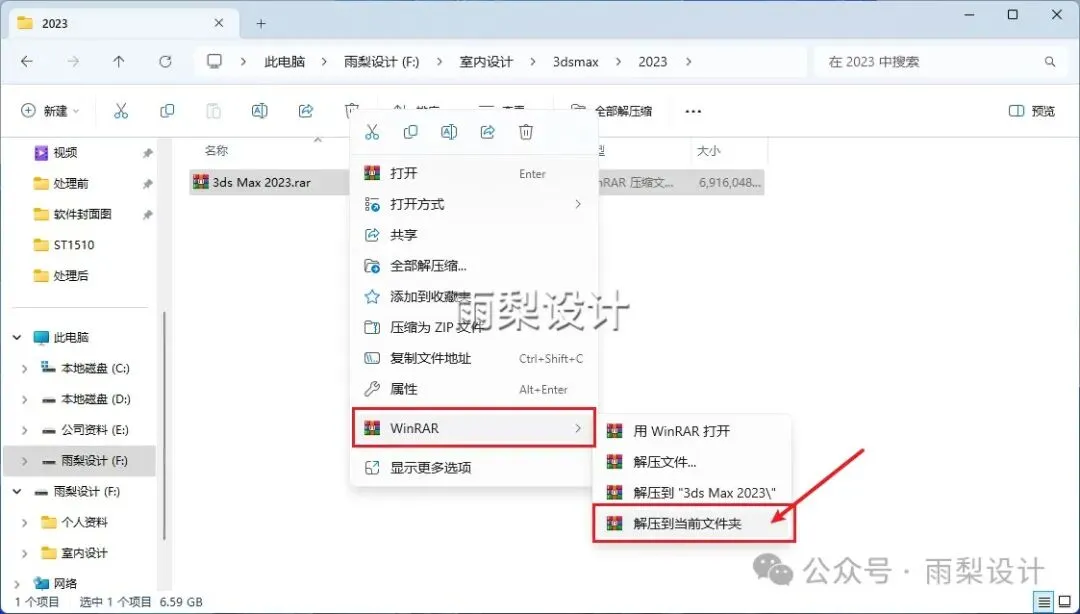1080x614 pixels.
Task: Open the 软件封面图 quick access folder
Action: [84, 214]
